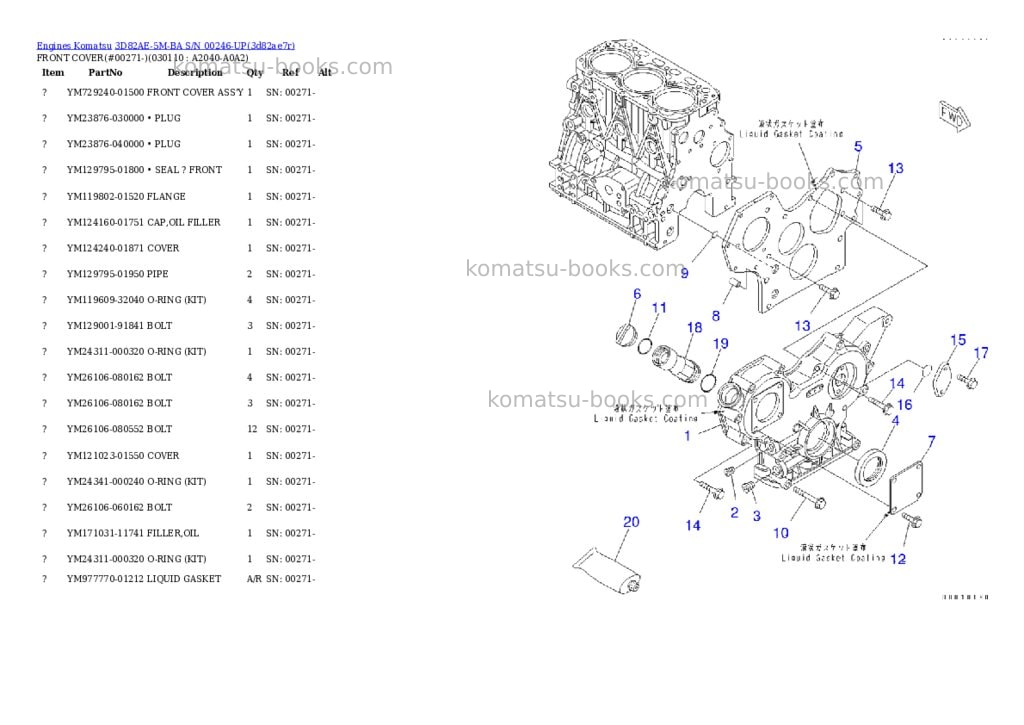1024x725 pixels.
Task: Click callout number 11 on the diagram
Action: (660, 308)
